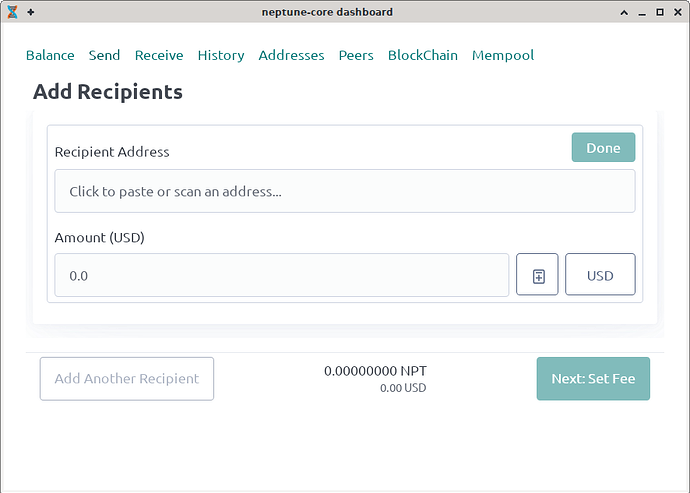Image resolution: width=690 pixels, height=493 pixels.
Task: Focus the Recipient Address input field
Action: (344, 191)
